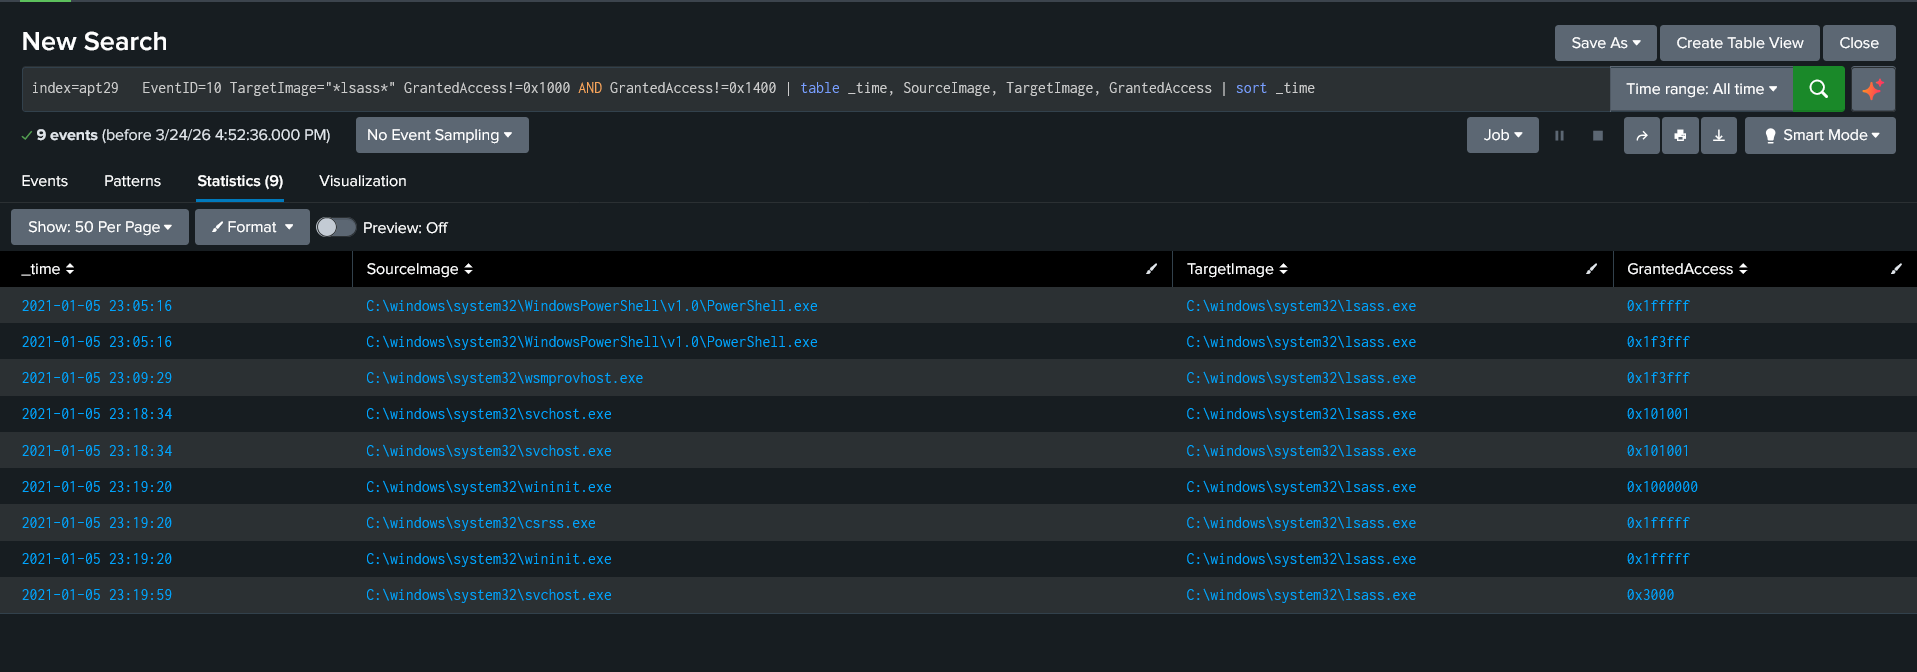Open the Job menu
The height and width of the screenshot is (672, 1917).
pyautogui.click(x=1502, y=135)
